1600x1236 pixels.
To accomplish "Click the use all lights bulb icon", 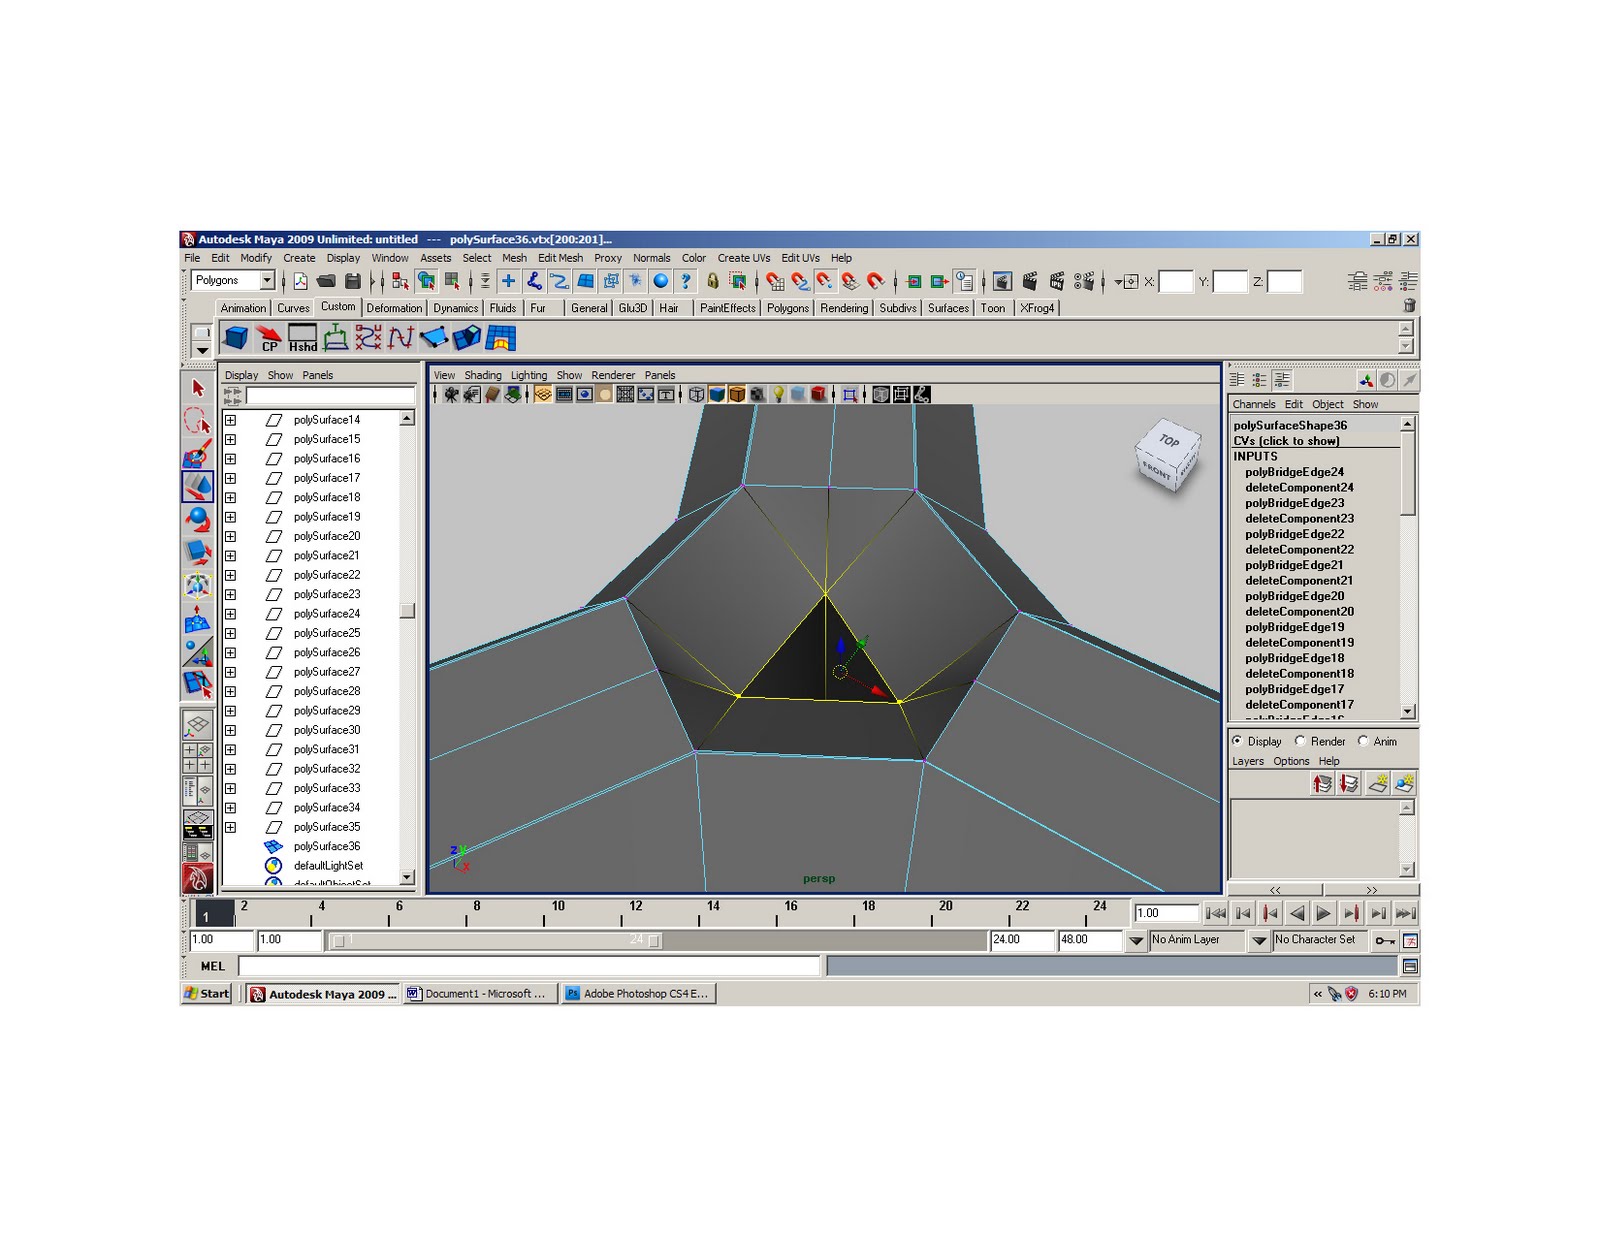I will [778, 395].
